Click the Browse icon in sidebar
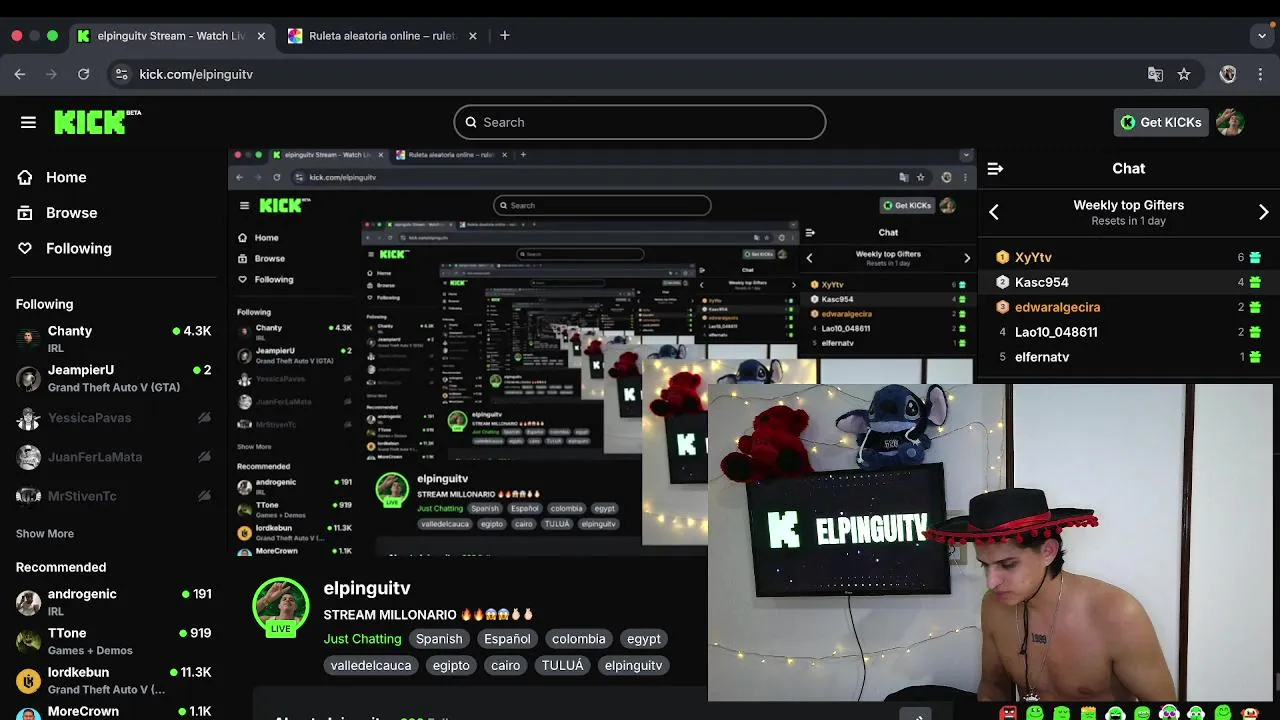Screen dimensions: 1280x720 [x=25, y=213]
